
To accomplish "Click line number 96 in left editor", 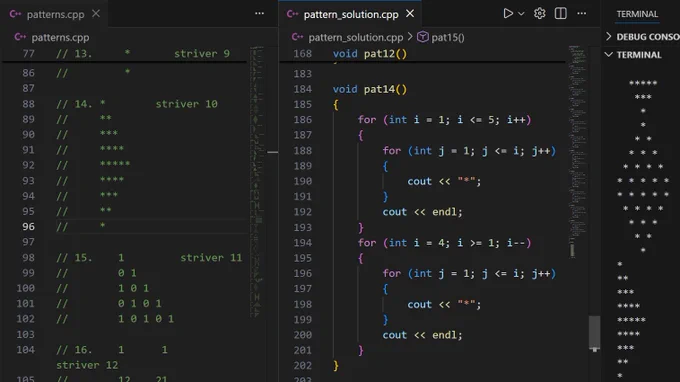I will tap(29, 226).
